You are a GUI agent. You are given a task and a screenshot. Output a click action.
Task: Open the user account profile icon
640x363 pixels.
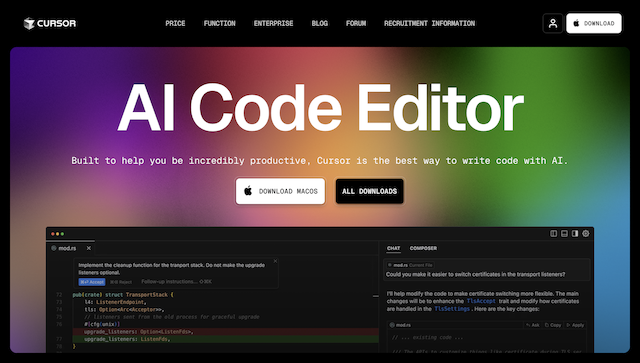click(553, 23)
